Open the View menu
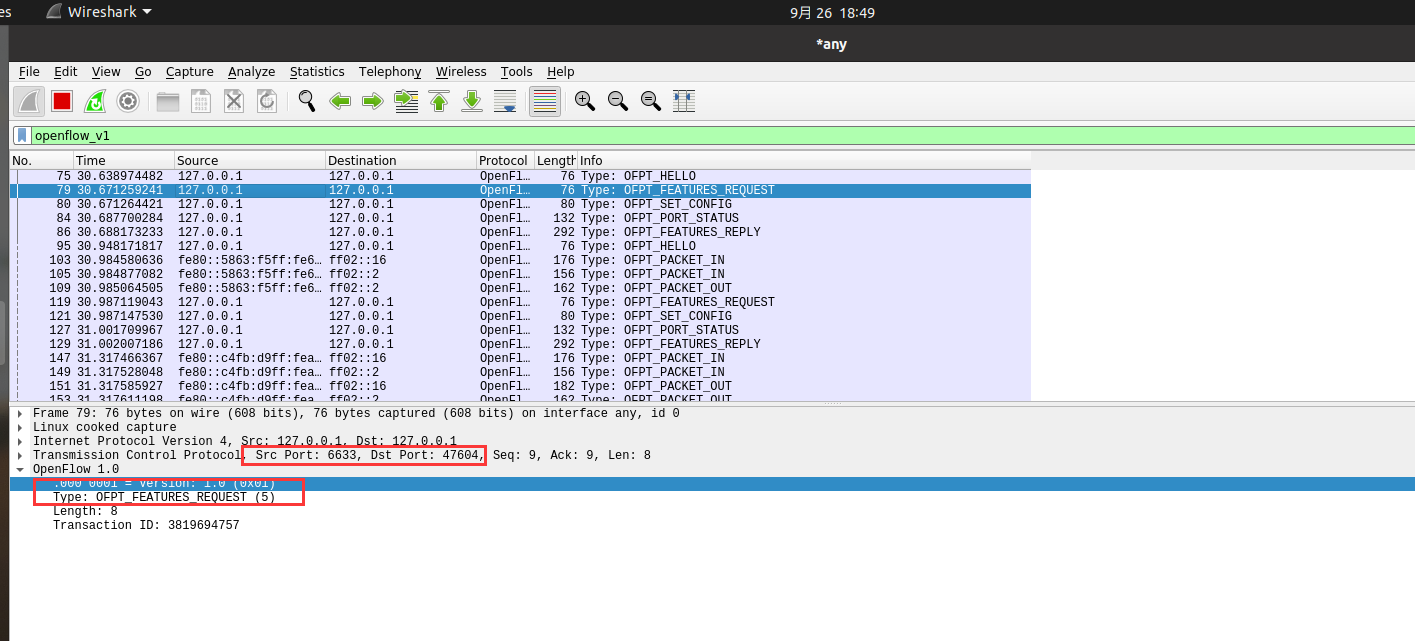 pyautogui.click(x=106, y=72)
